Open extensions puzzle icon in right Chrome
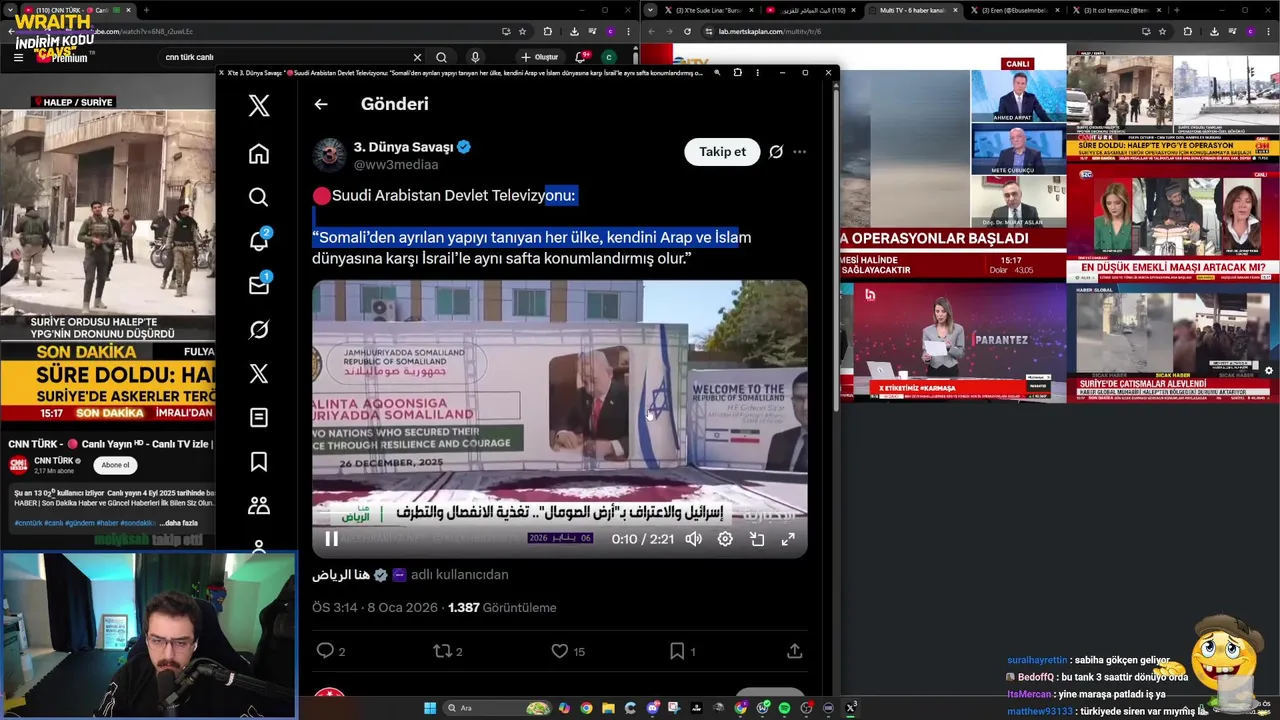Screen dimensions: 1280x720 (x=1187, y=31)
